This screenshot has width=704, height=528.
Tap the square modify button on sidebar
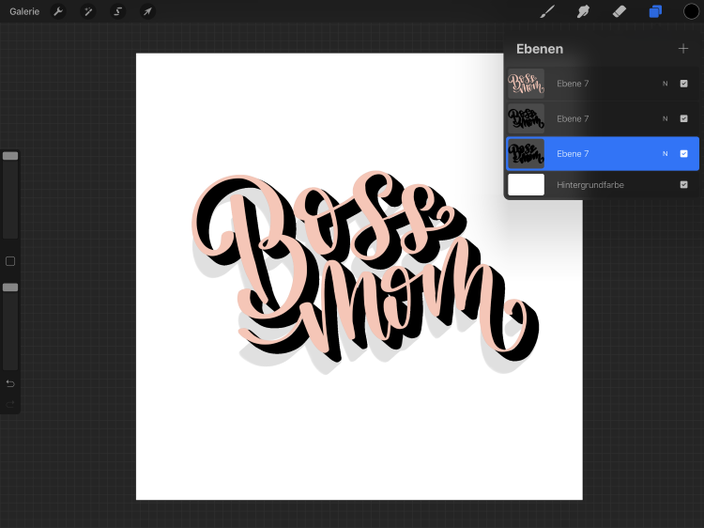(10, 261)
